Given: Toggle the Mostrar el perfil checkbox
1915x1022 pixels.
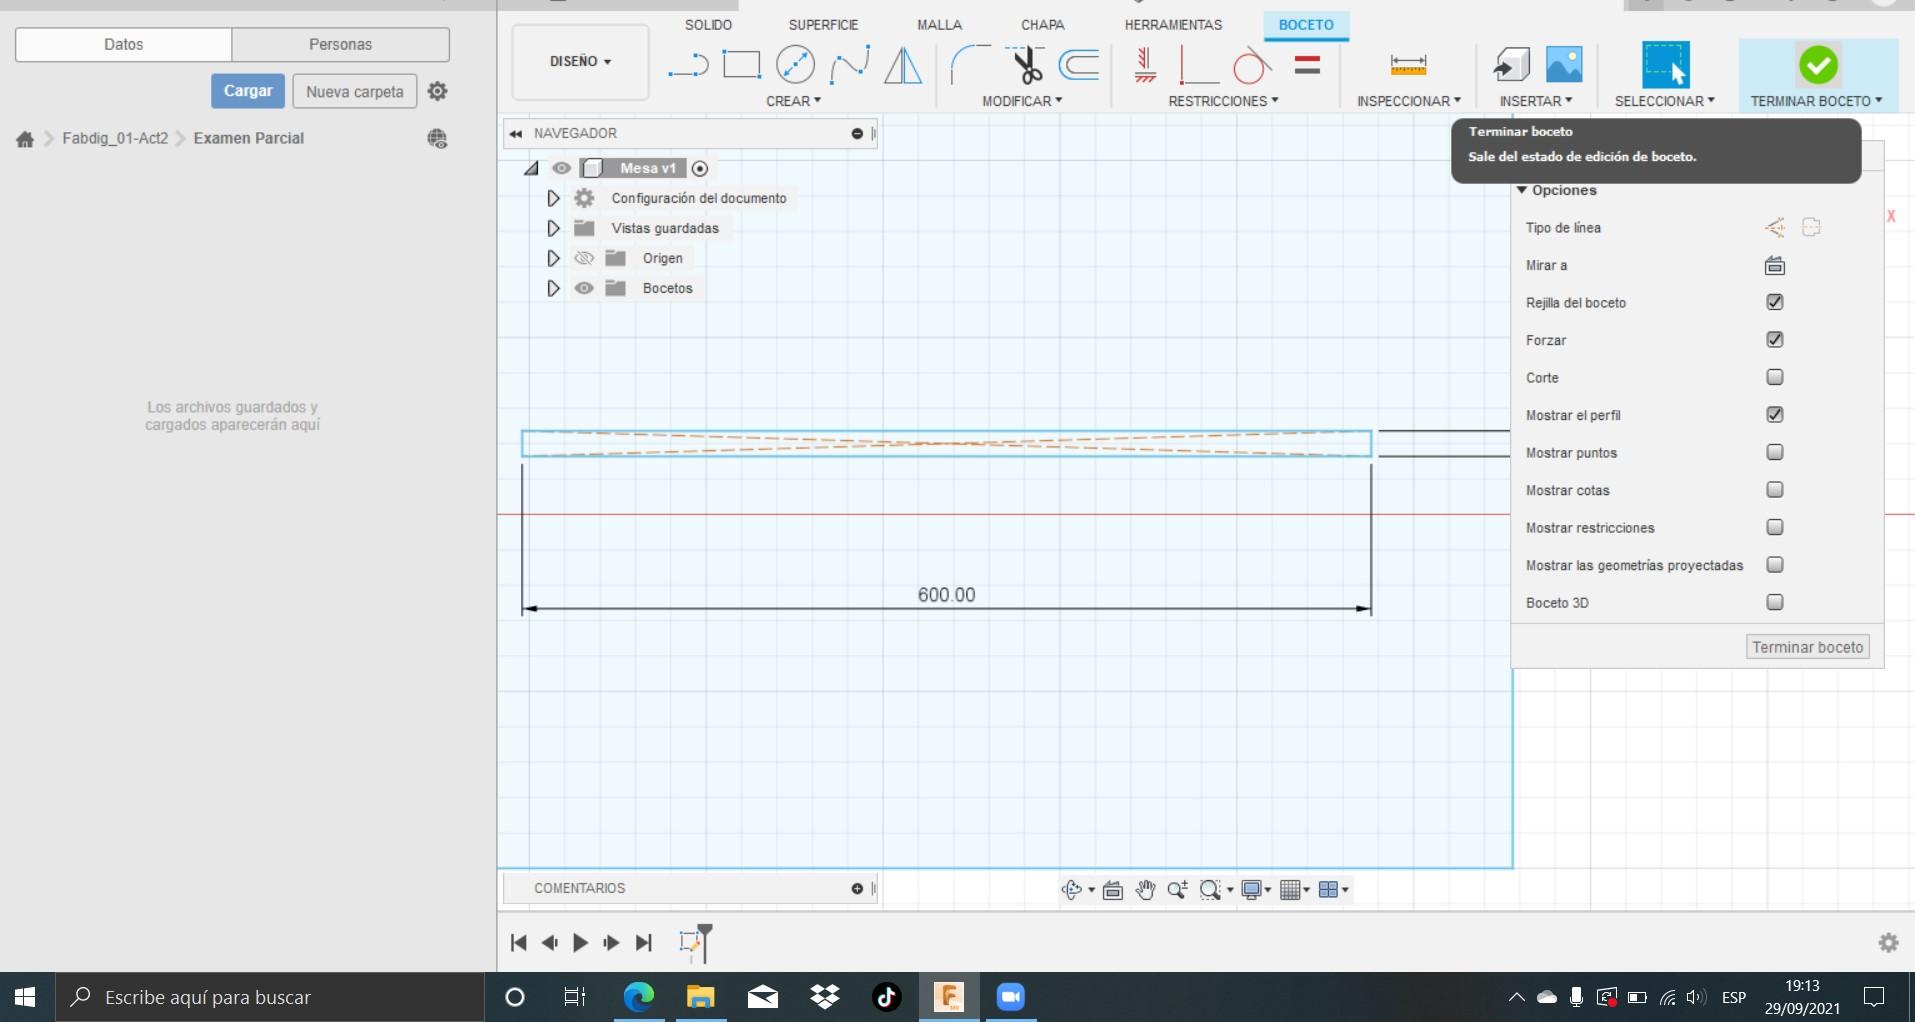Looking at the screenshot, I should point(1775,415).
